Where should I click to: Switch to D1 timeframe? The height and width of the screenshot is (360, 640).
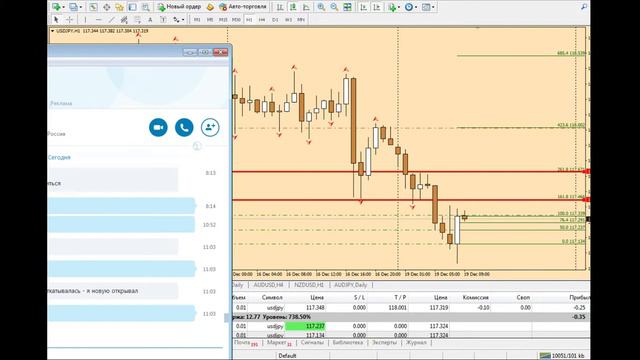pos(275,20)
